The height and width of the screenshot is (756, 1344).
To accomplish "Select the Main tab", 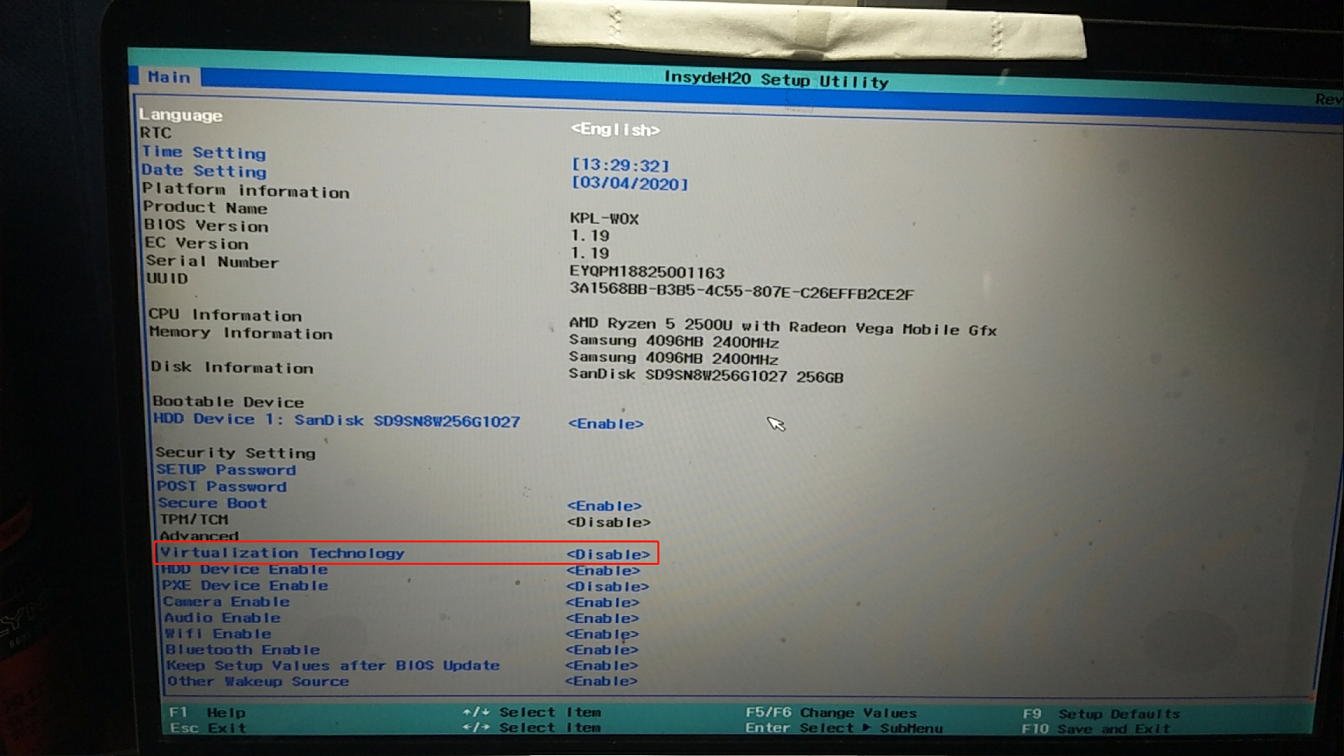I will coord(168,77).
